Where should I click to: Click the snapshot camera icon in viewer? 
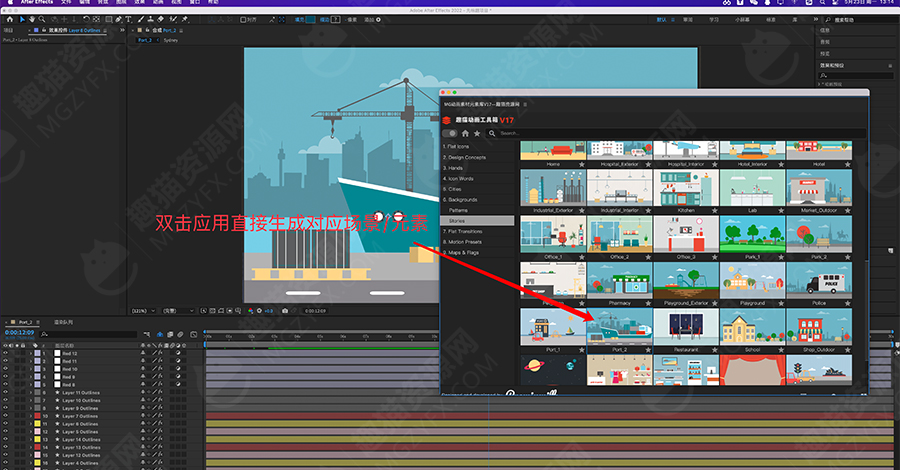285,310
